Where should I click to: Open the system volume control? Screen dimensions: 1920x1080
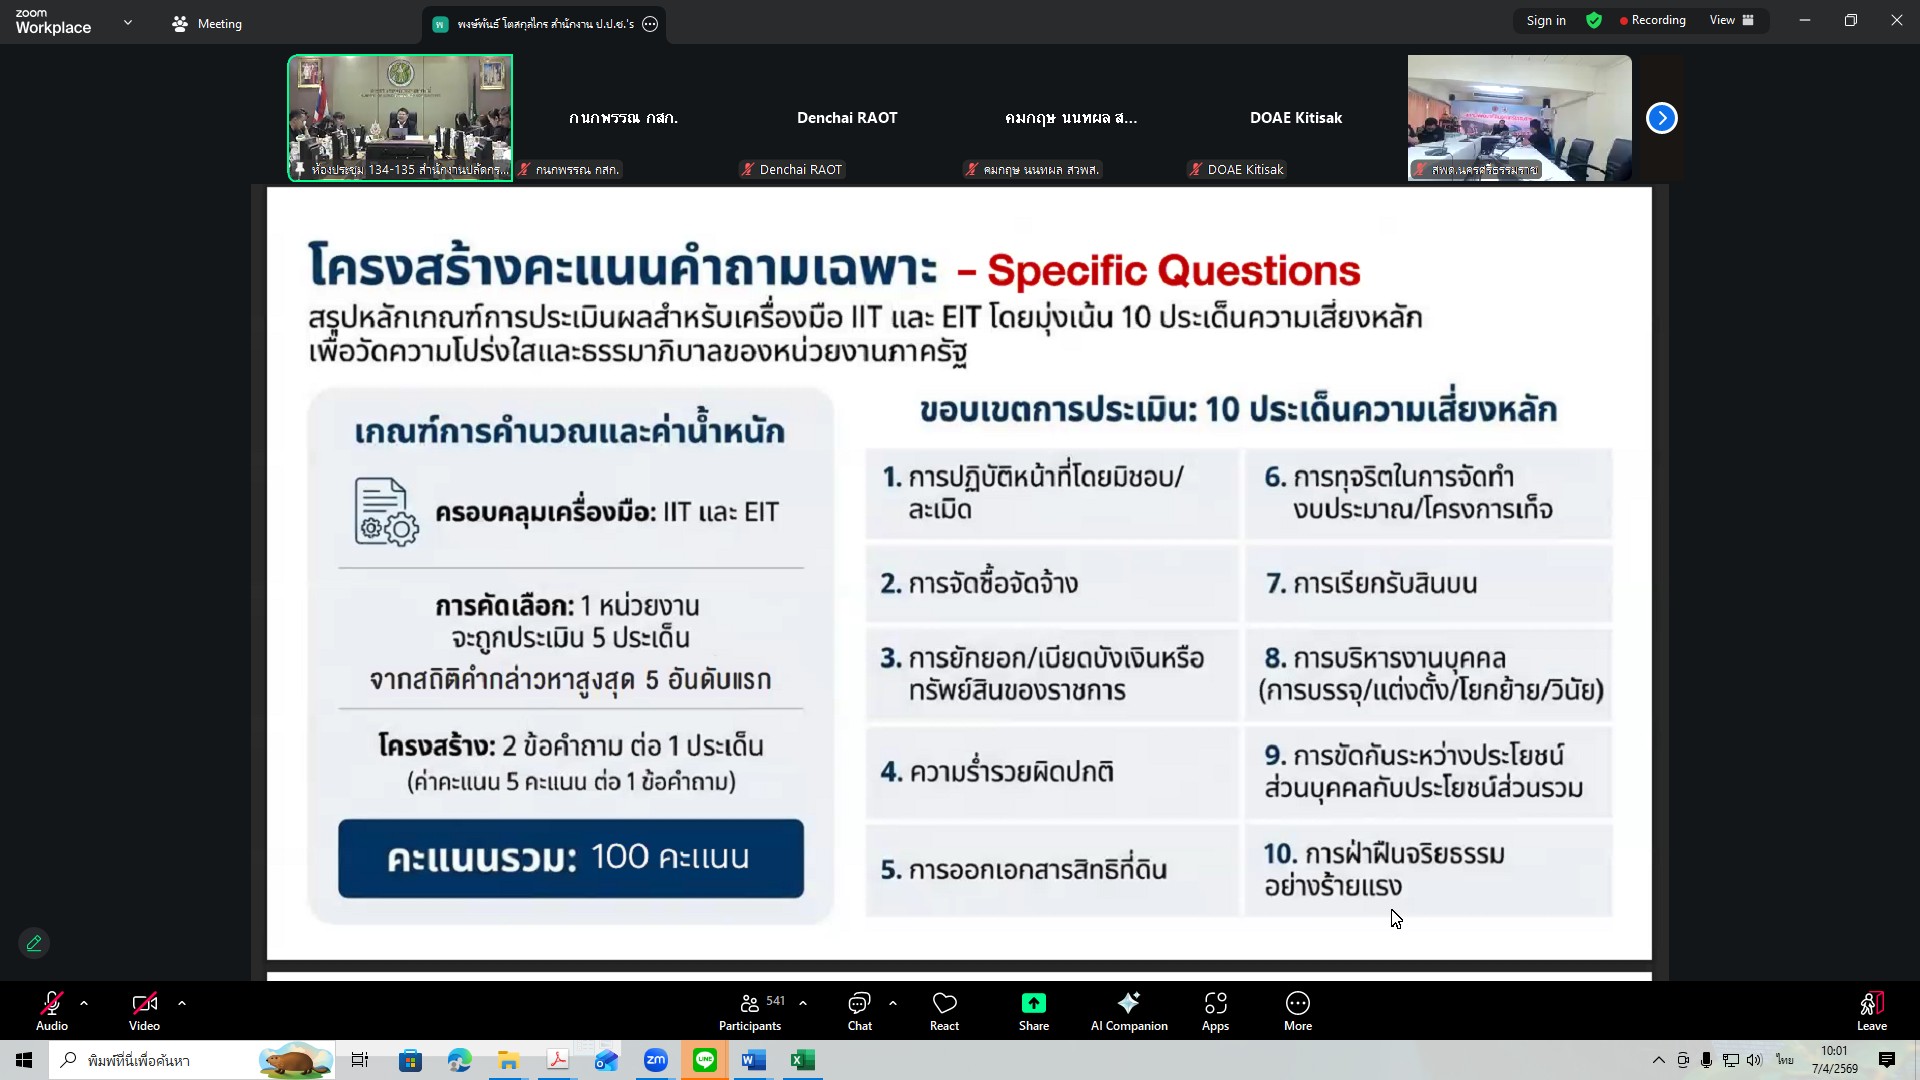[x=1755, y=1060]
